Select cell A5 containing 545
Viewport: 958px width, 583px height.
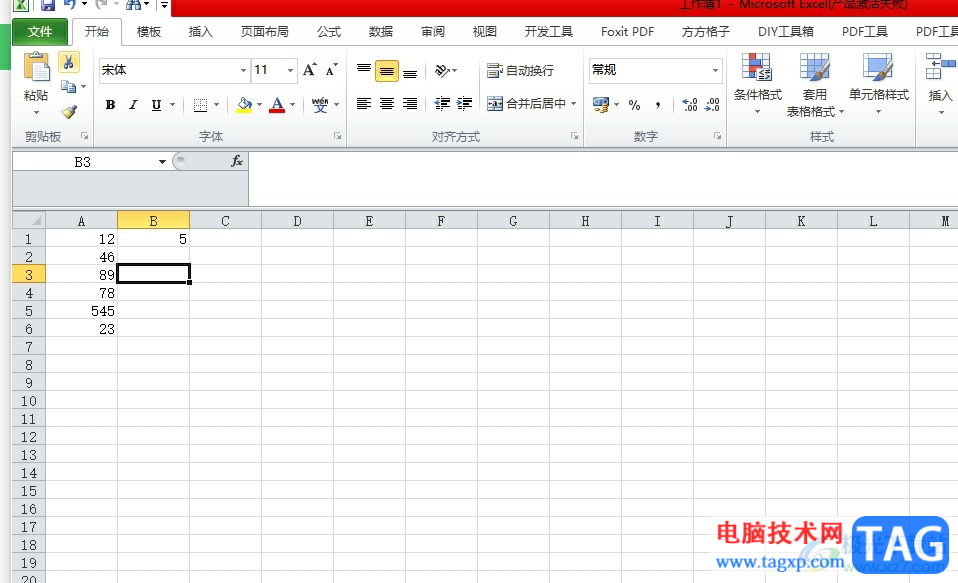click(81, 311)
